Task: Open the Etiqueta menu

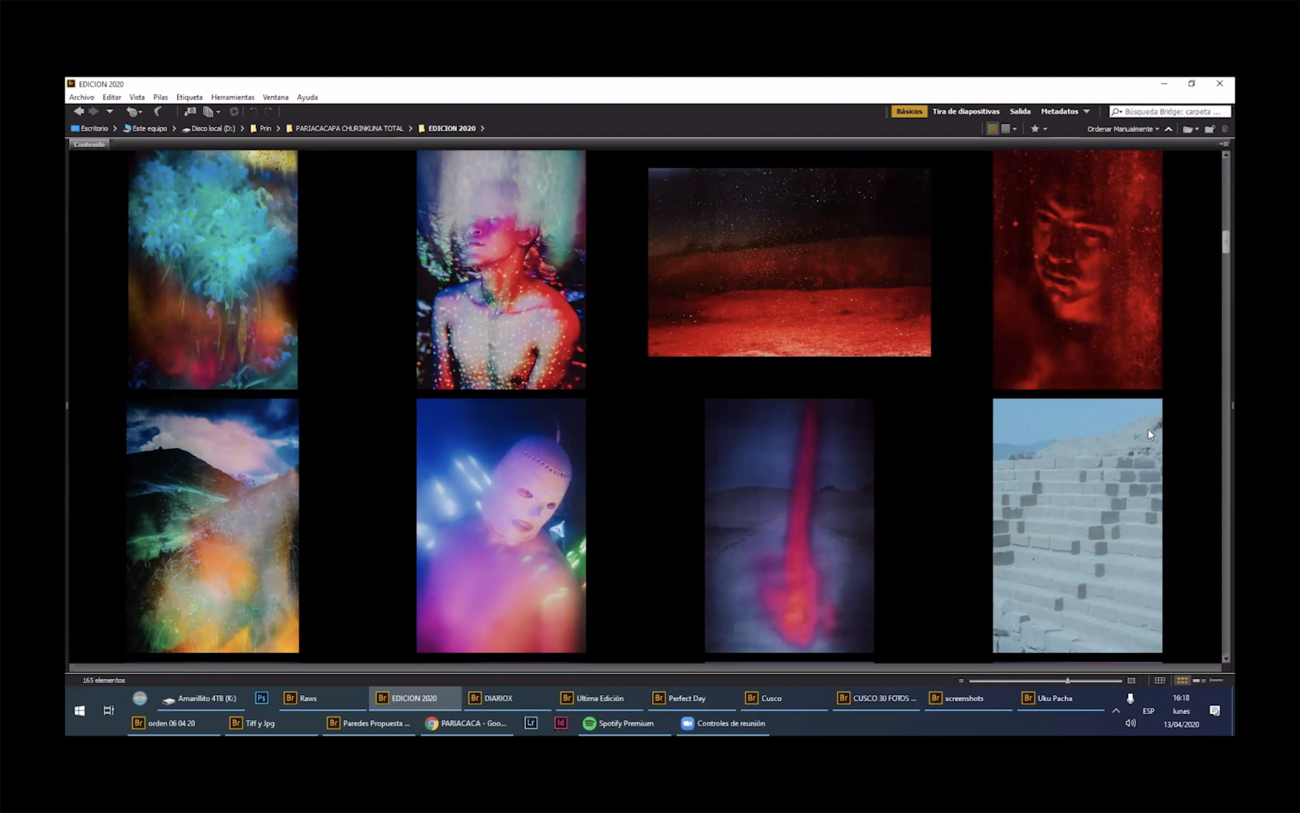Action: point(189,97)
